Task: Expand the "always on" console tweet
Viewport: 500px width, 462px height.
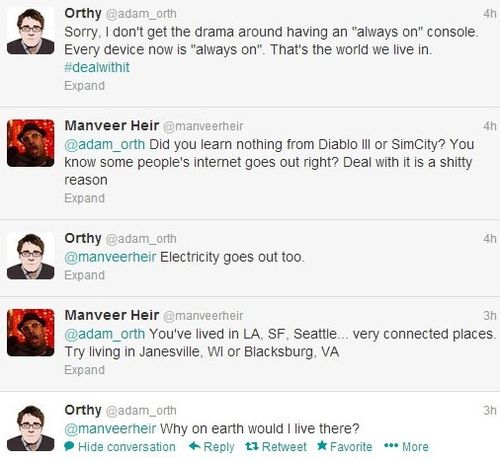Action: point(84,86)
